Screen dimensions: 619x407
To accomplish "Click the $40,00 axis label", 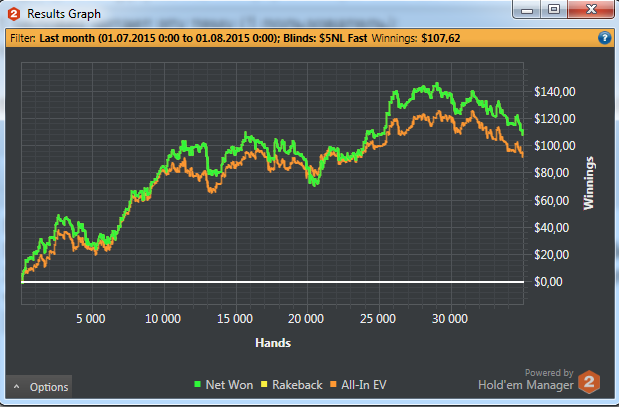I will point(551,227).
